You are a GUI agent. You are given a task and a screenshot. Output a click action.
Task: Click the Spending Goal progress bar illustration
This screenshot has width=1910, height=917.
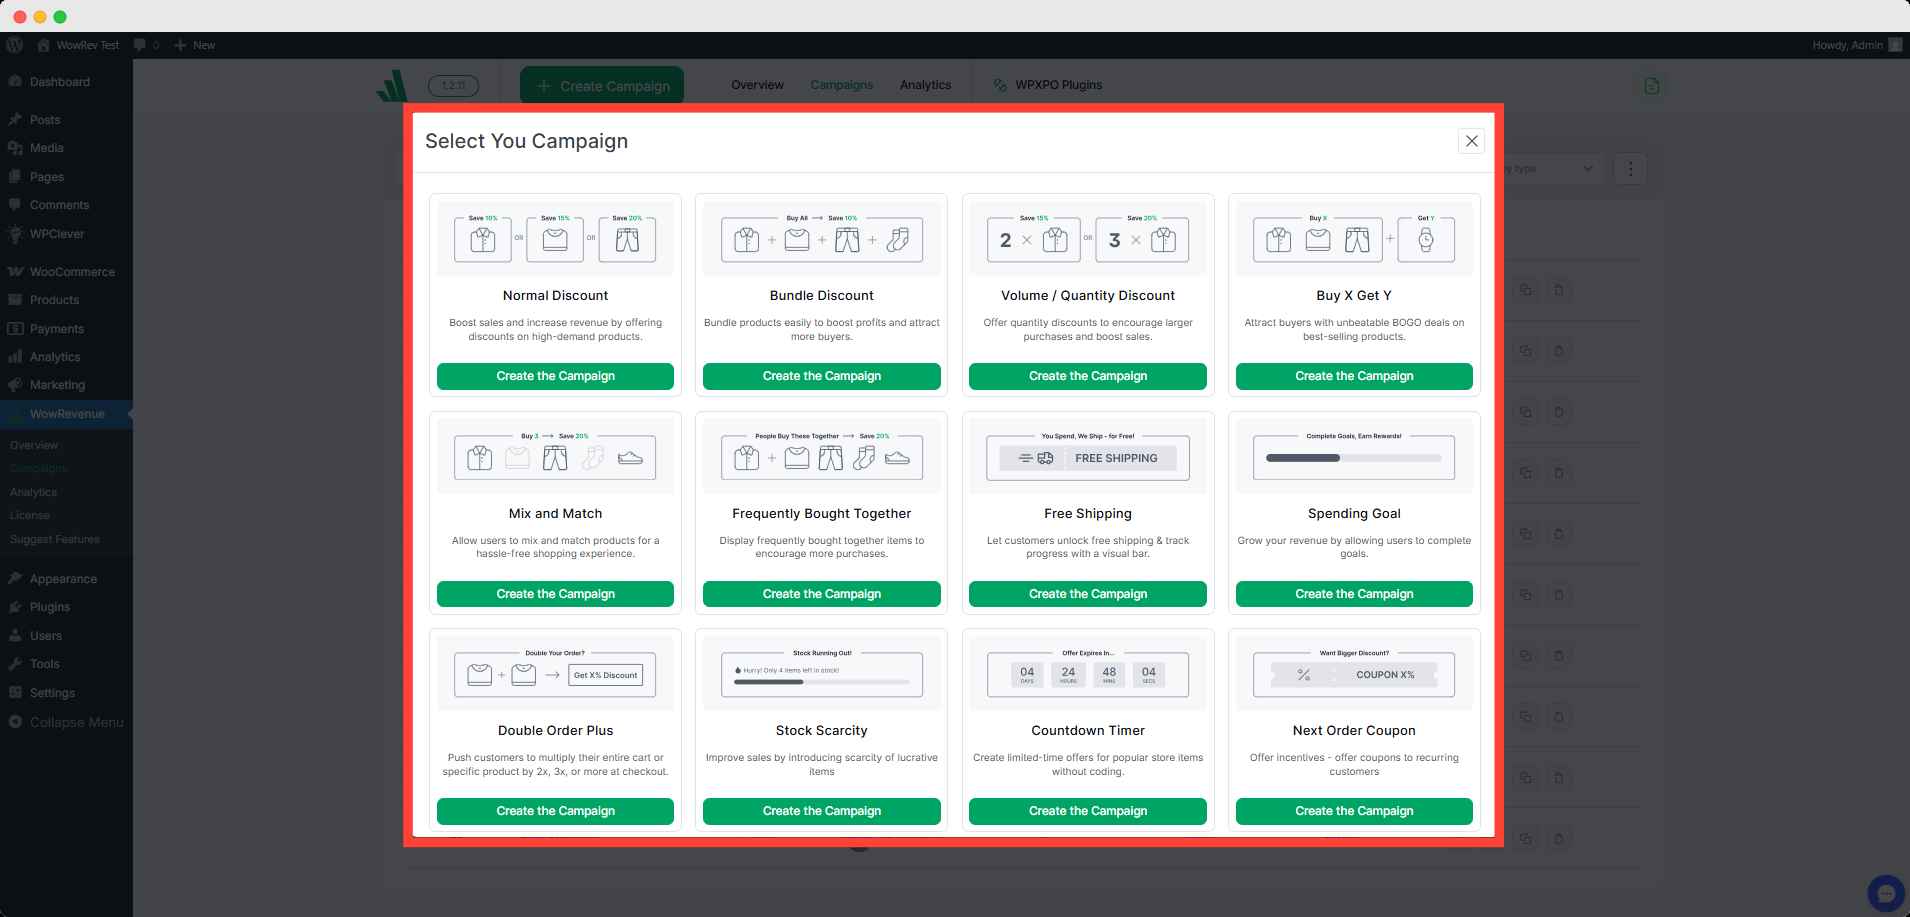coord(1354,457)
